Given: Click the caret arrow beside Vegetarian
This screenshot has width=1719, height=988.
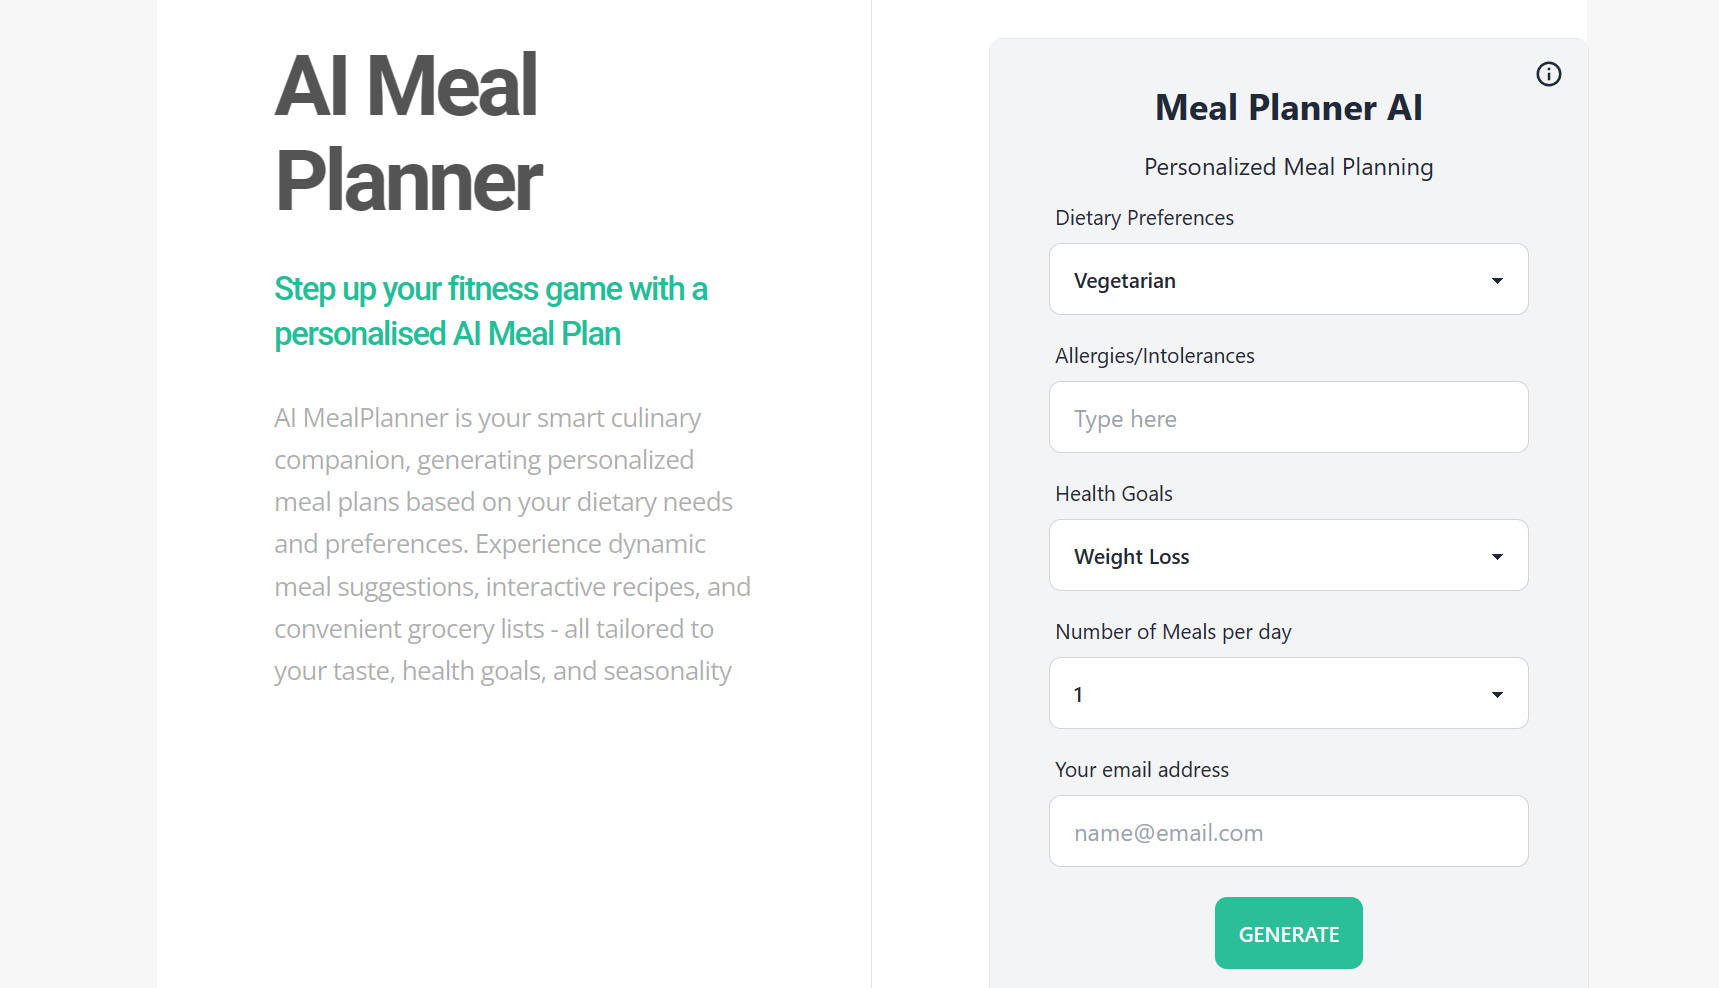Looking at the screenshot, I should tap(1497, 281).
